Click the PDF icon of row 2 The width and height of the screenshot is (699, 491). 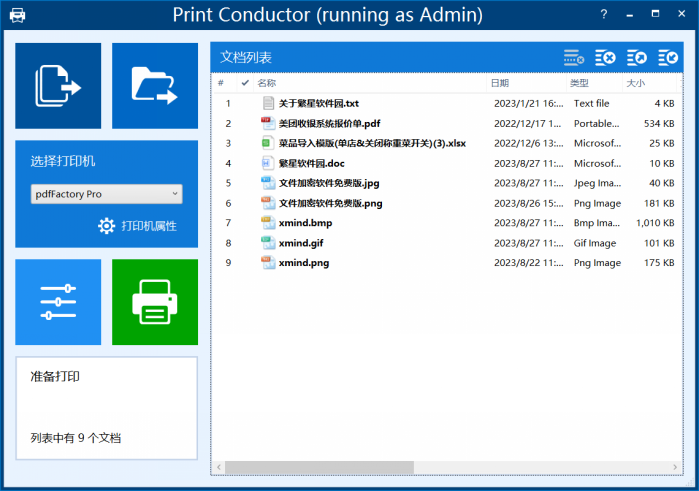pyautogui.click(x=268, y=124)
